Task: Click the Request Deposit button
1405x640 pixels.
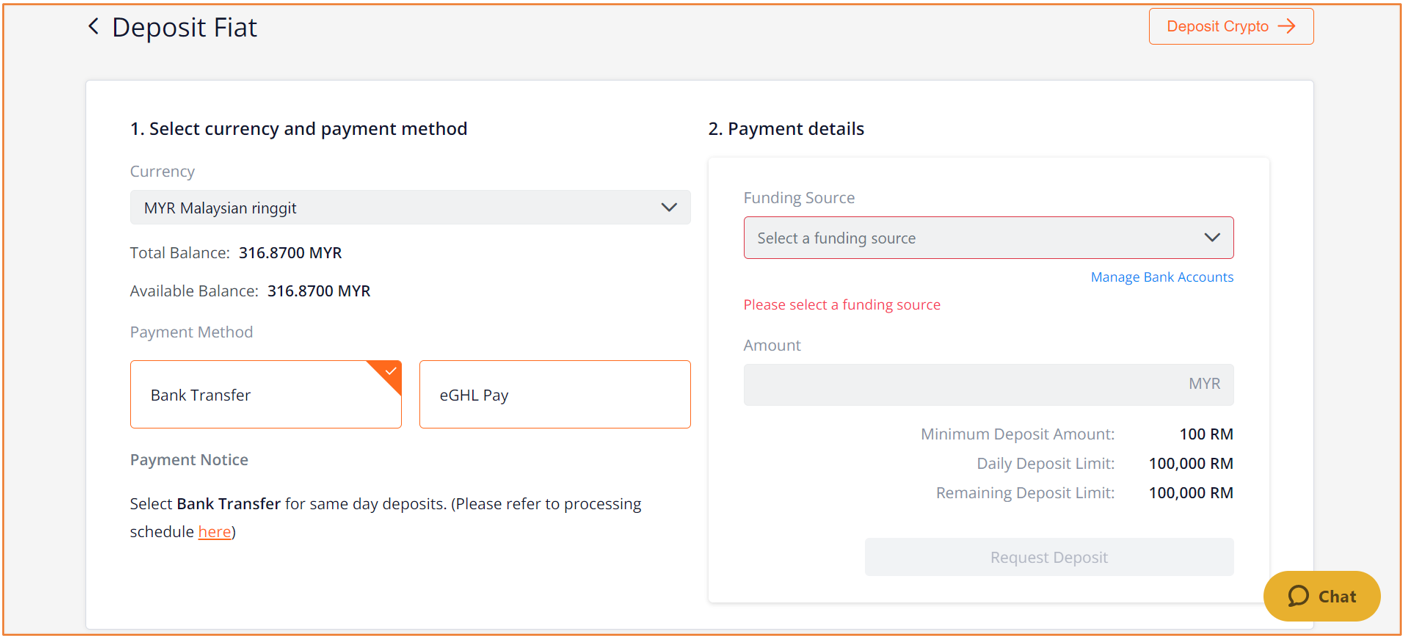Action: tap(1049, 557)
